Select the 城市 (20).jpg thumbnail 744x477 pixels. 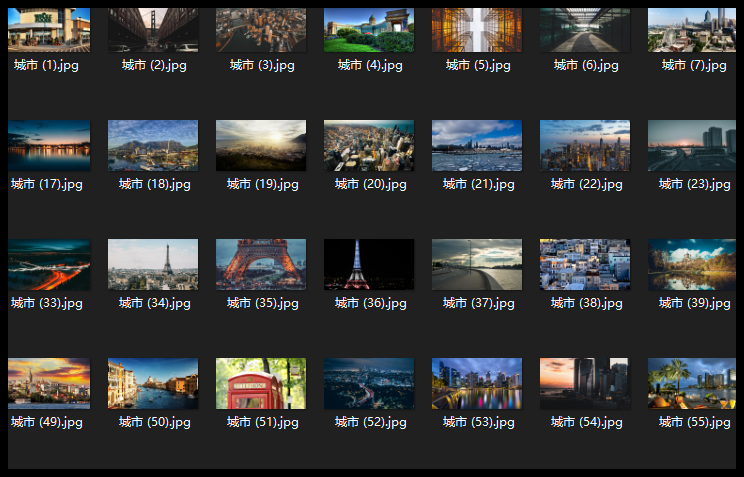(369, 145)
